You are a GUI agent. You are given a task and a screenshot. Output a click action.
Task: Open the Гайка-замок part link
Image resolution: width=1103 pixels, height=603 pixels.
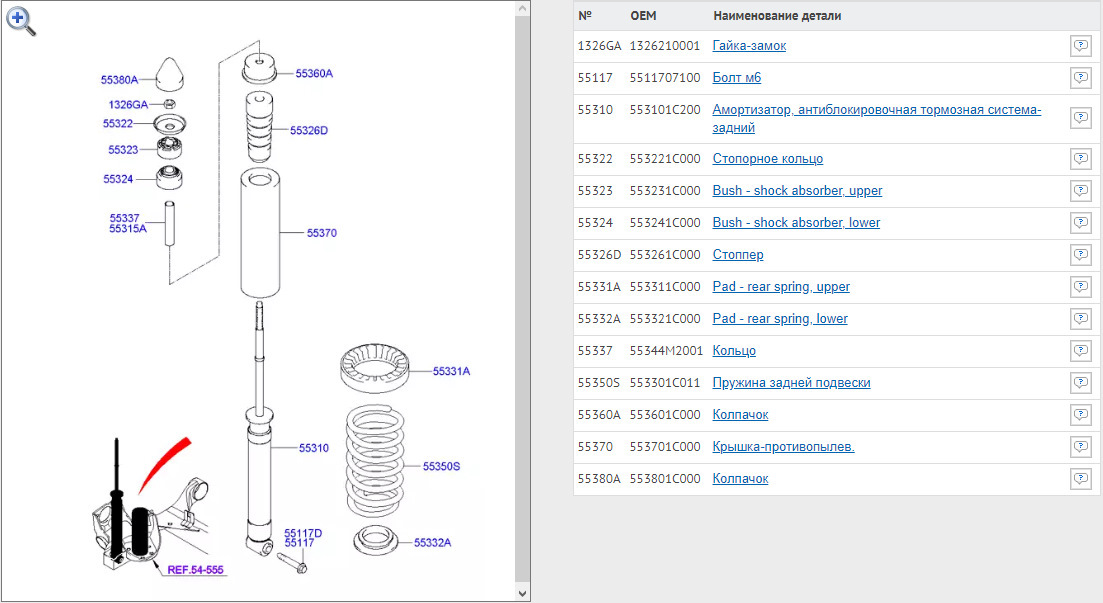point(749,46)
